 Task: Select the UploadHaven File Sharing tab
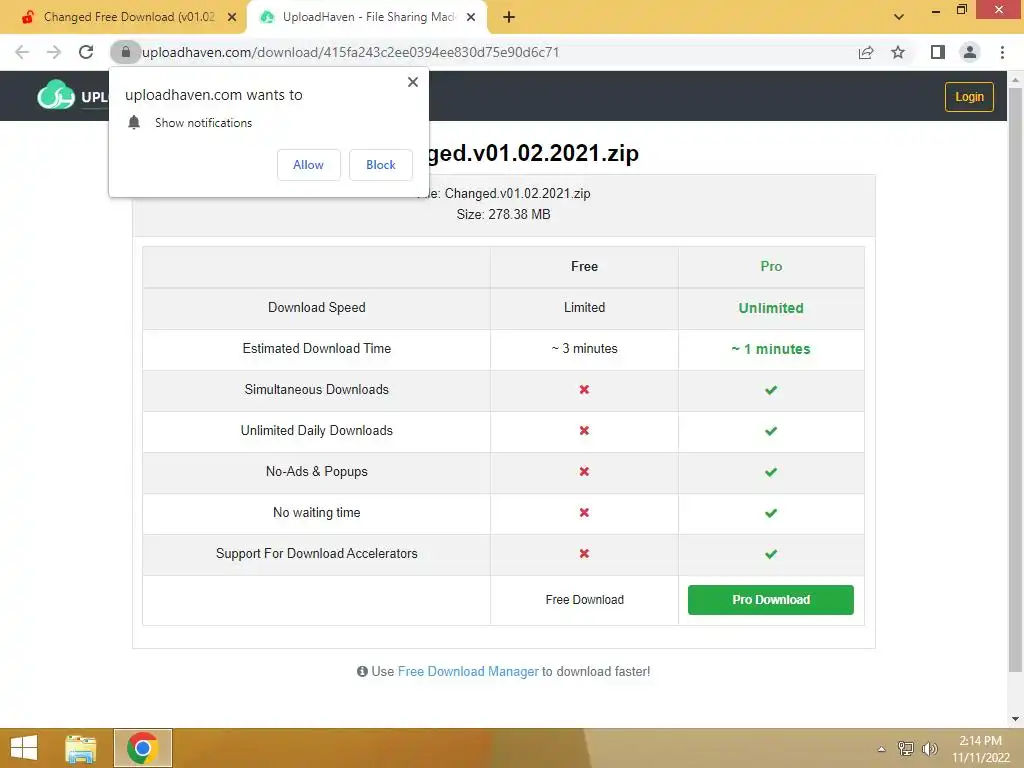click(368, 17)
